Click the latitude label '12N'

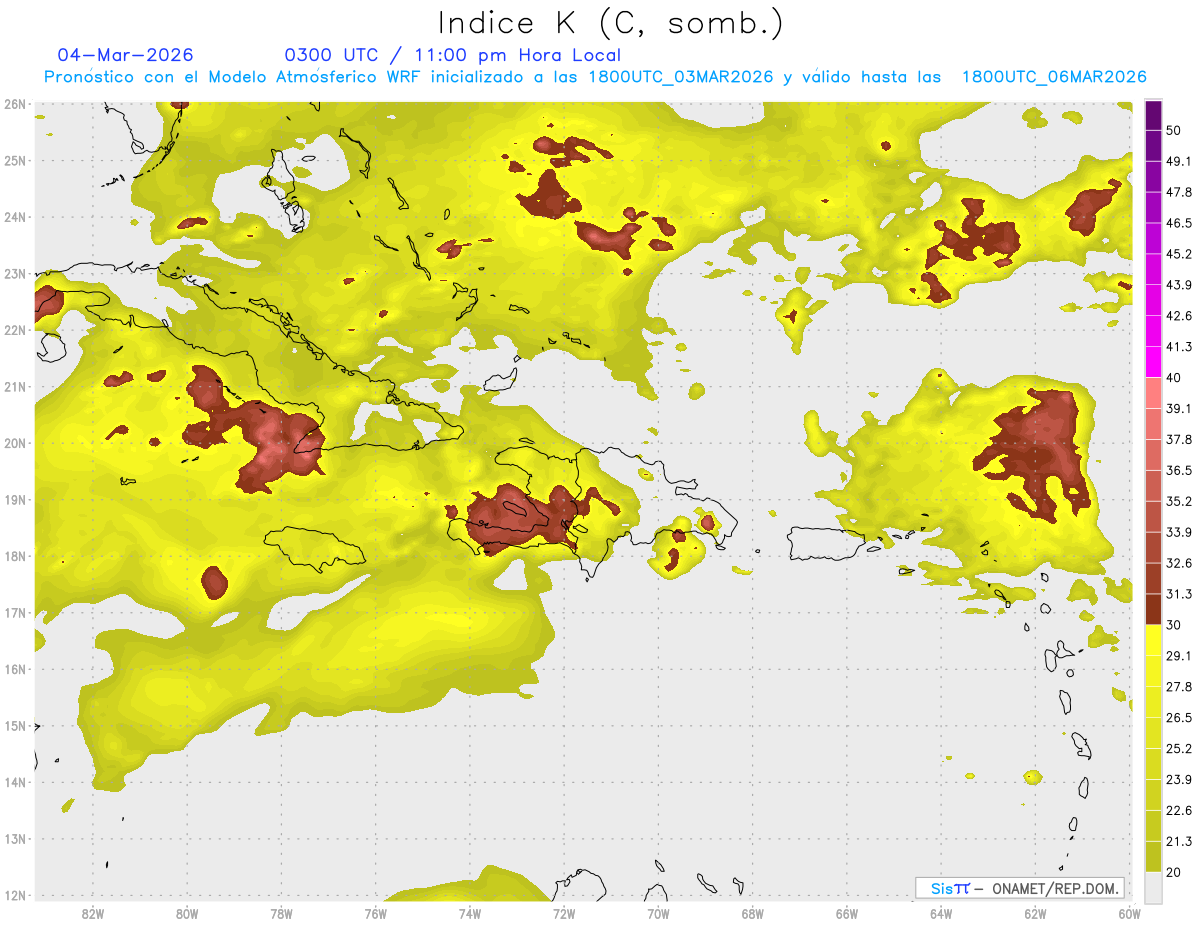tap(15, 895)
